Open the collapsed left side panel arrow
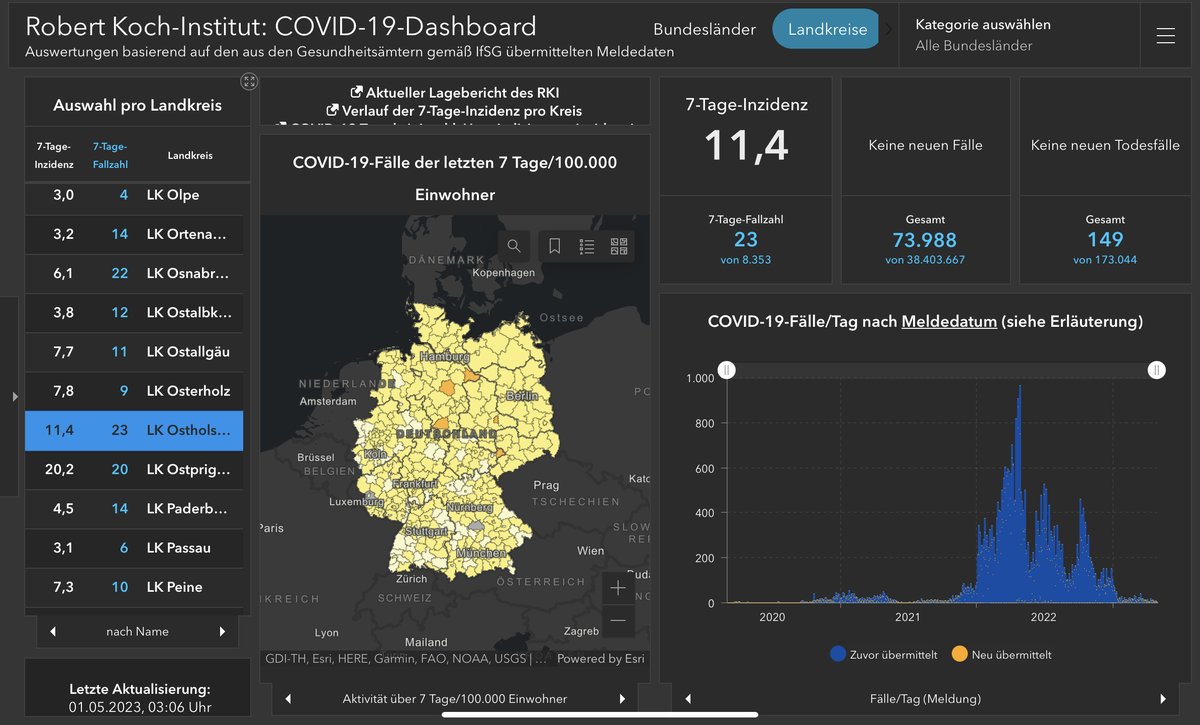Screen dimensions: 1200x725 coord(14,397)
